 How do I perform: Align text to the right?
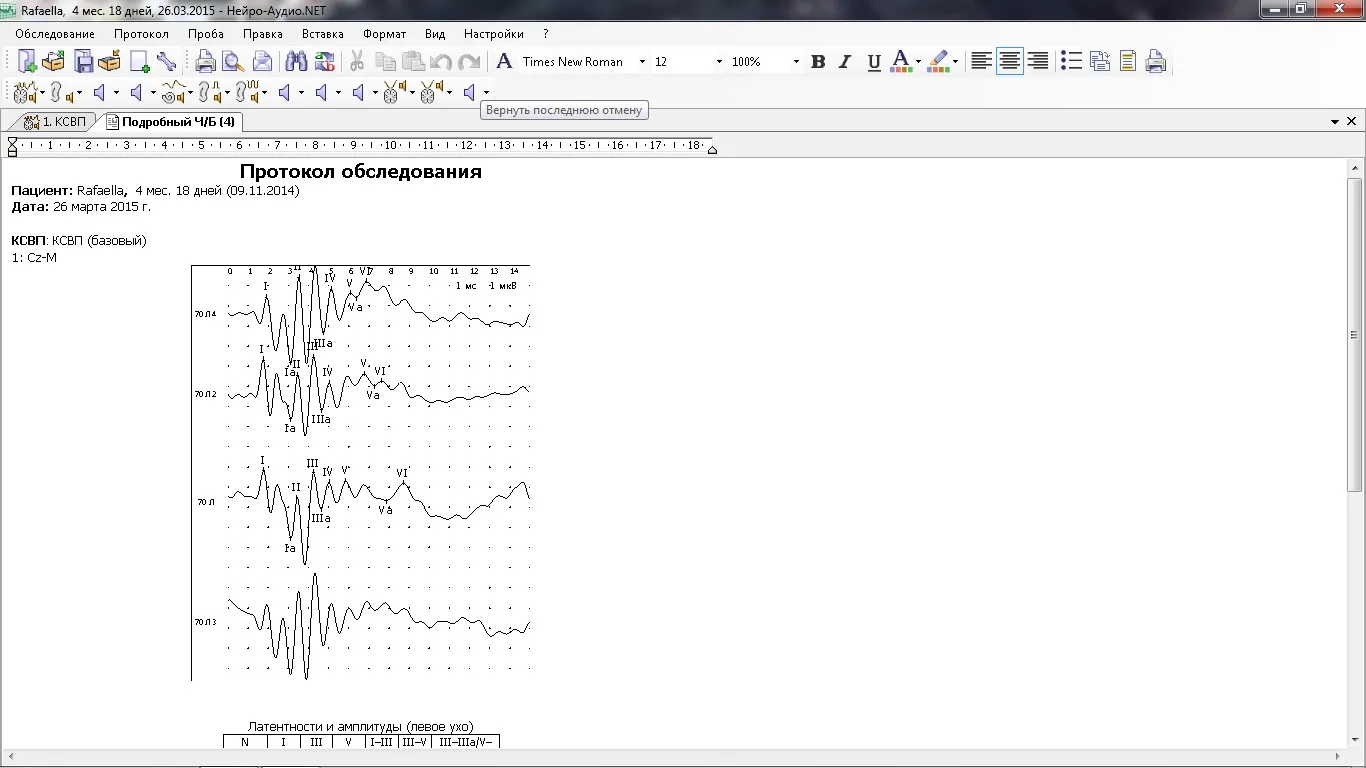coord(1038,62)
